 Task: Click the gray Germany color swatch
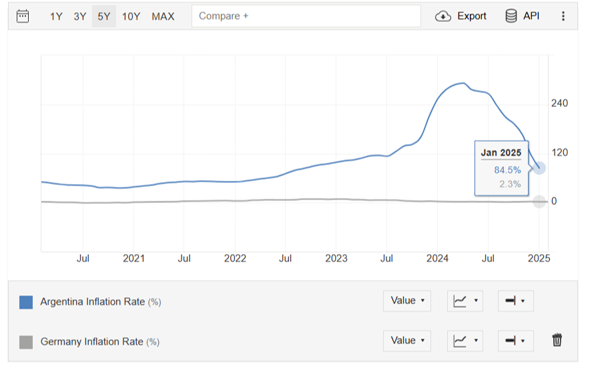[26, 342]
